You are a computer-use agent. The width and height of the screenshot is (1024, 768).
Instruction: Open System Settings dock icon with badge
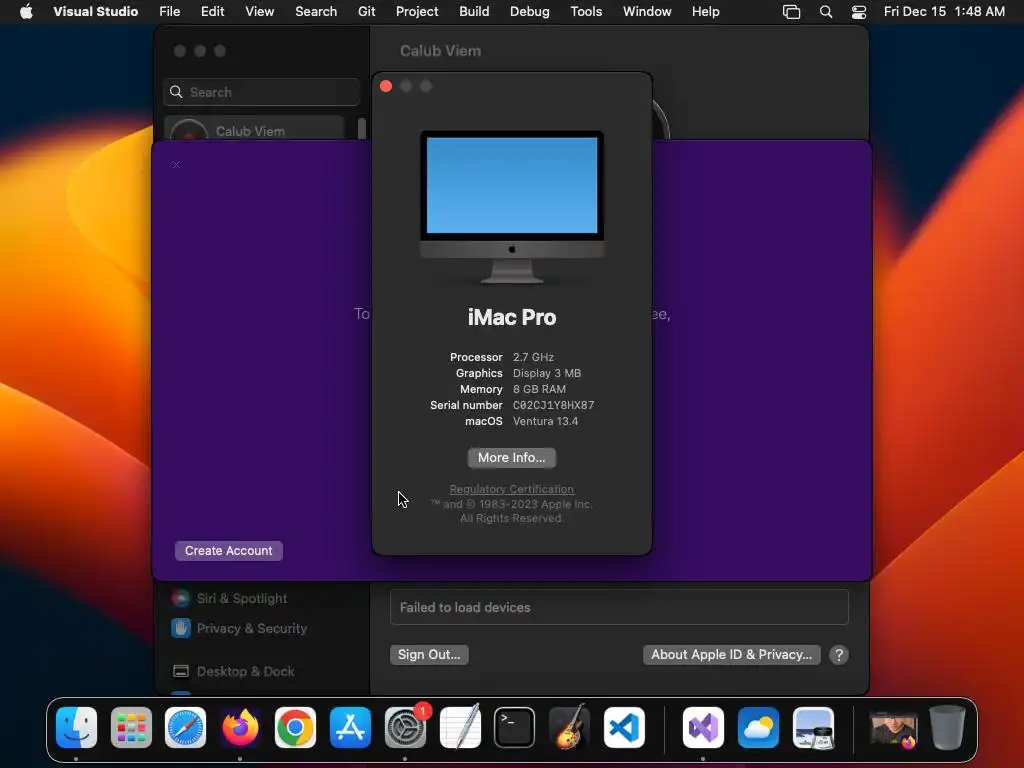[x=405, y=727]
